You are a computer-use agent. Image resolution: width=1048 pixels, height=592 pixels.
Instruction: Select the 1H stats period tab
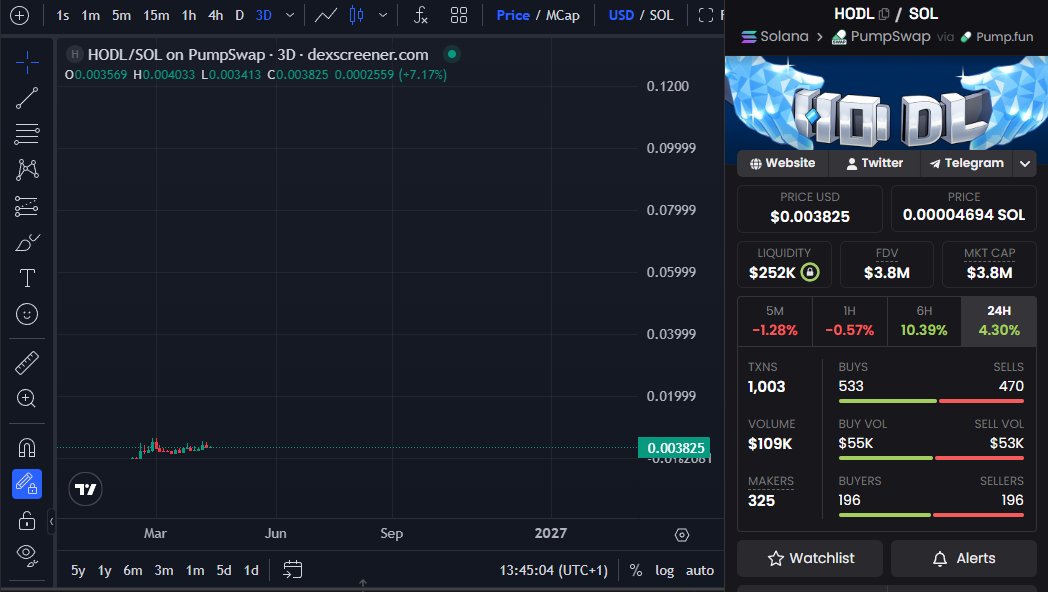(849, 321)
